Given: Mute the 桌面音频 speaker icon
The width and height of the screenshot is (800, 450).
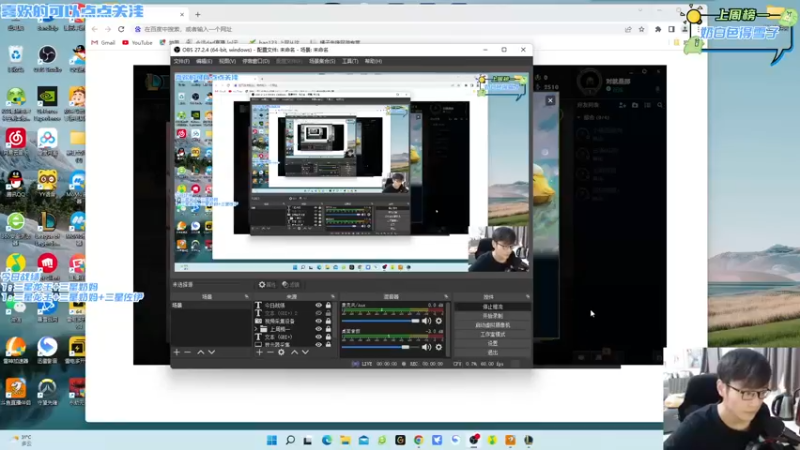Looking at the screenshot, I should (x=426, y=347).
